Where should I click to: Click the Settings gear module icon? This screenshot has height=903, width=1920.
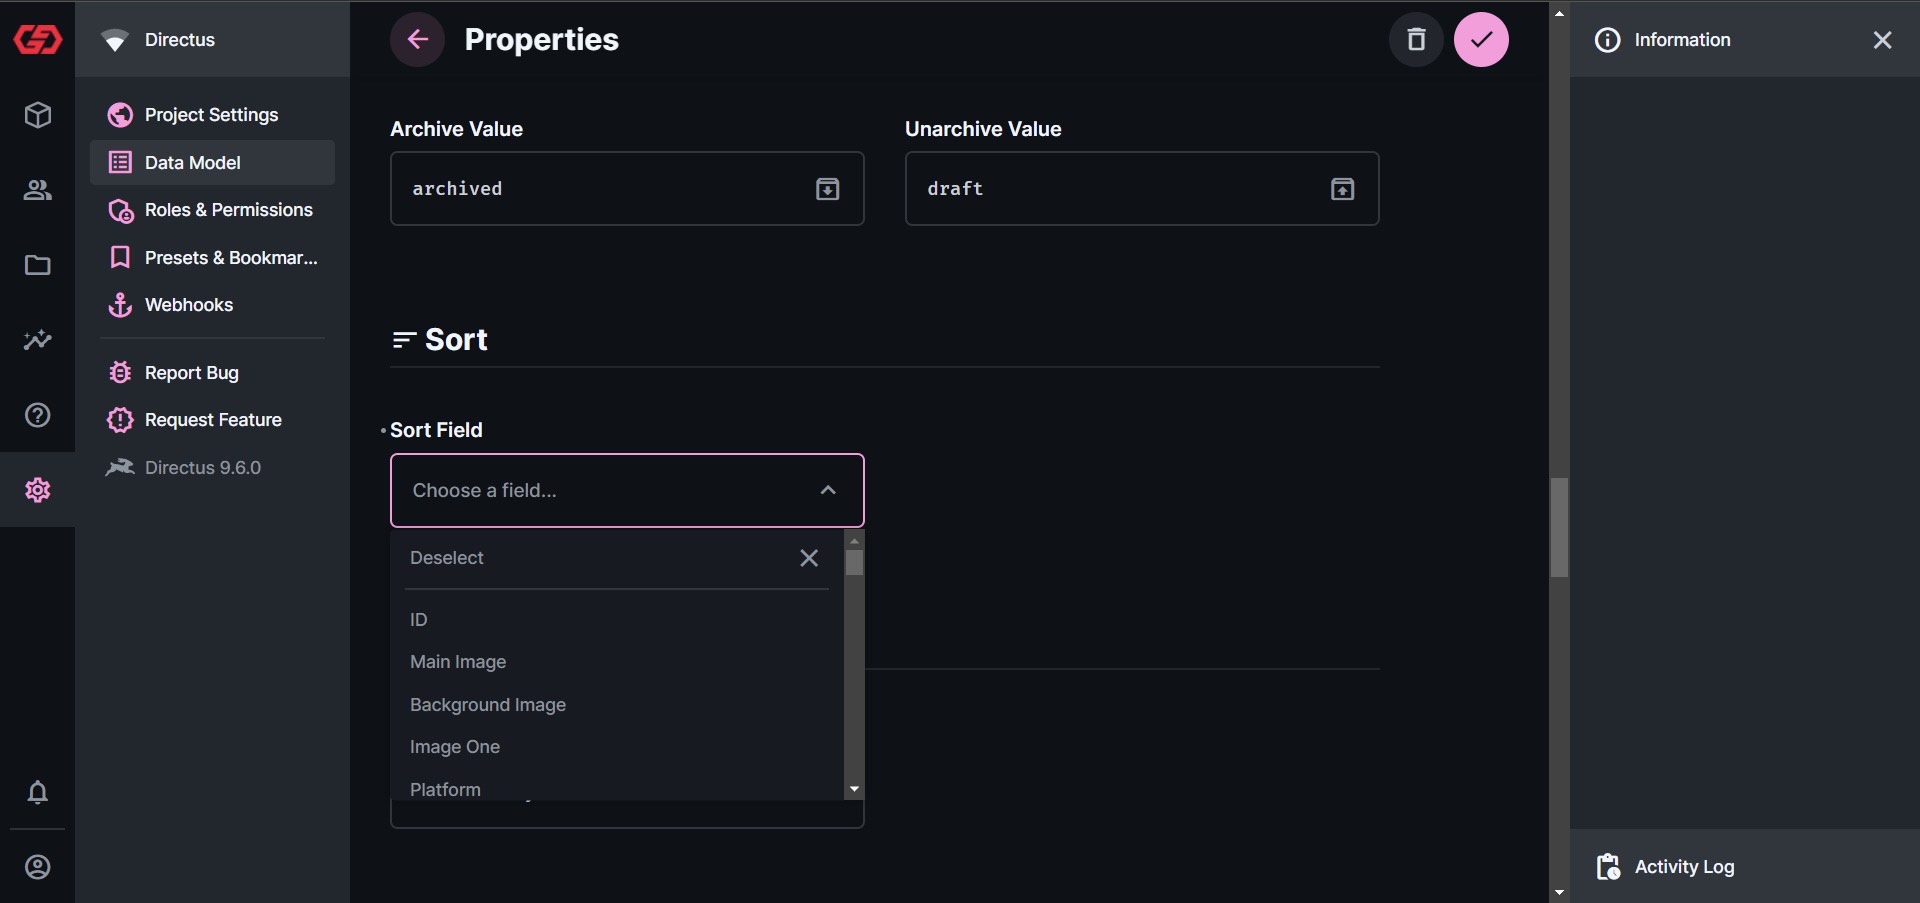[37, 489]
